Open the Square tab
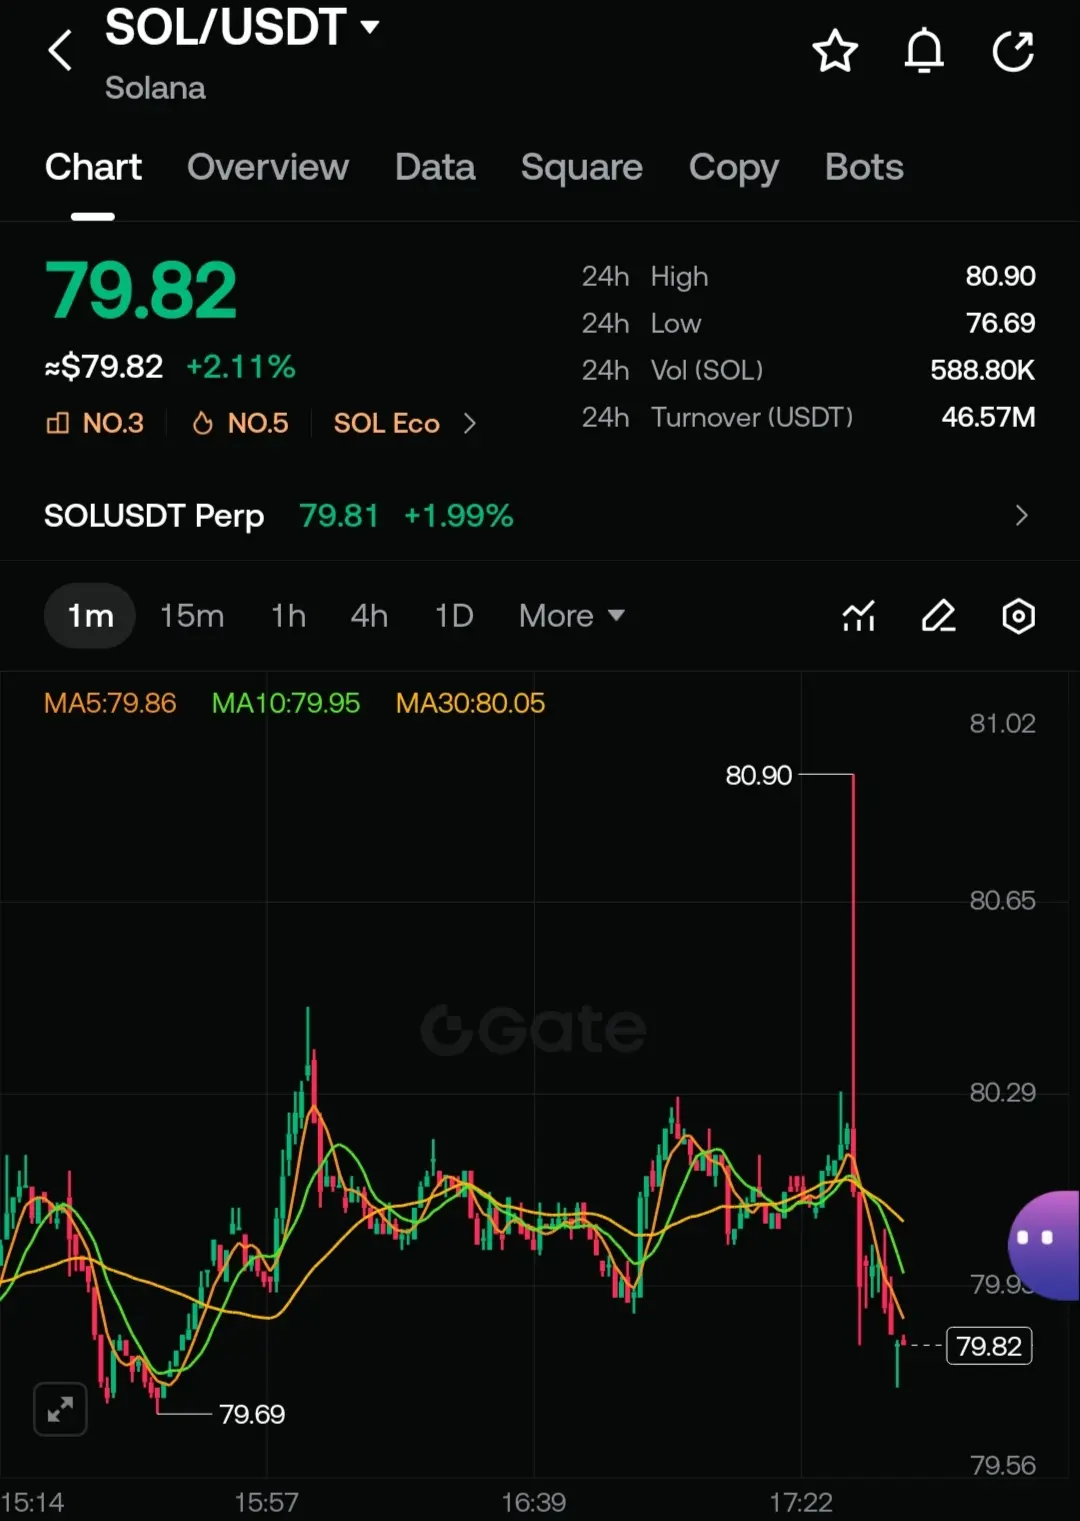 [x=582, y=167]
